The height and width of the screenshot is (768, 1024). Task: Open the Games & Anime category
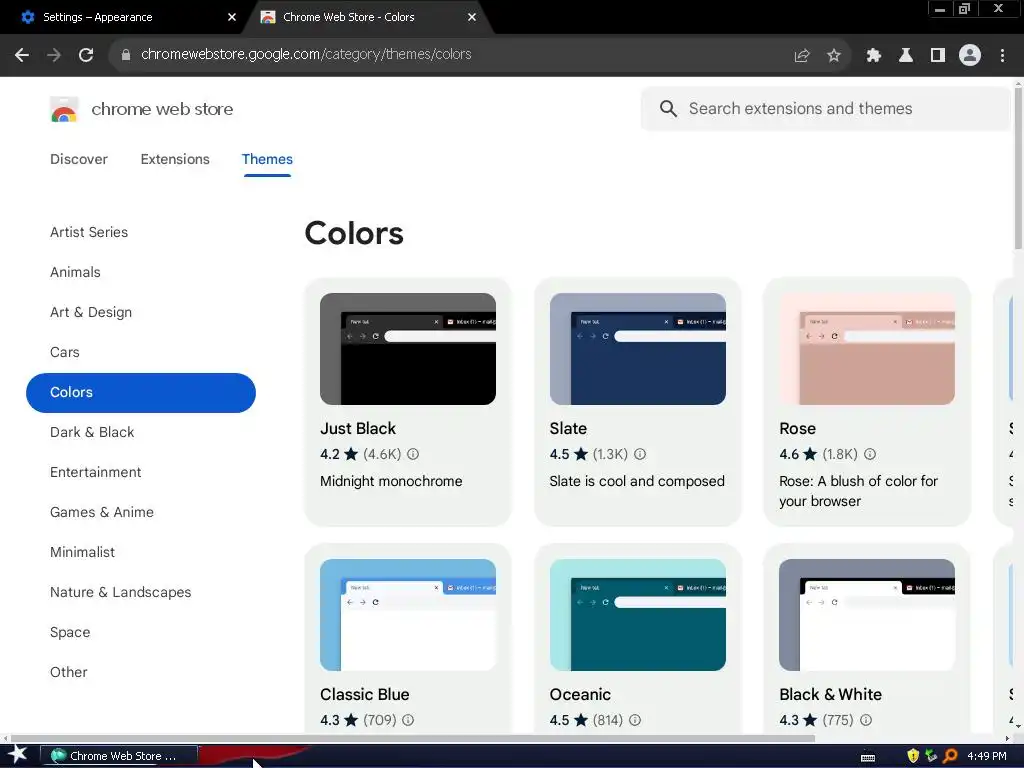coord(102,512)
